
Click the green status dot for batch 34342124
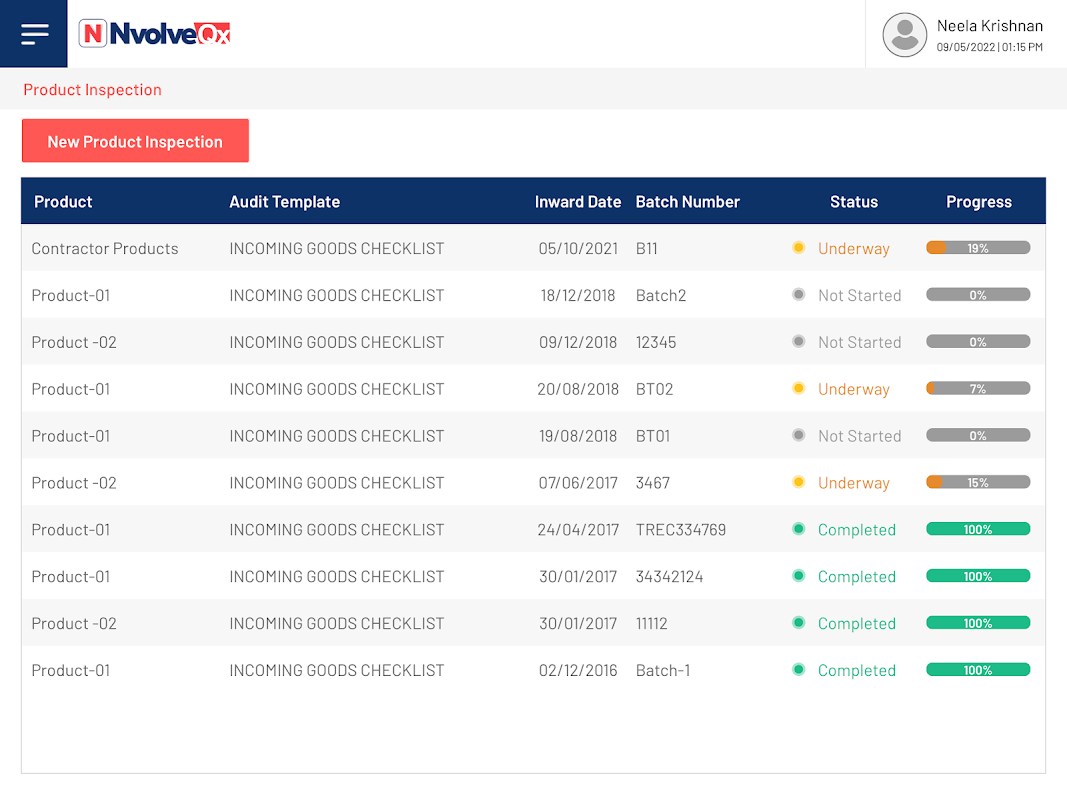pyautogui.click(x=799, y=576)
